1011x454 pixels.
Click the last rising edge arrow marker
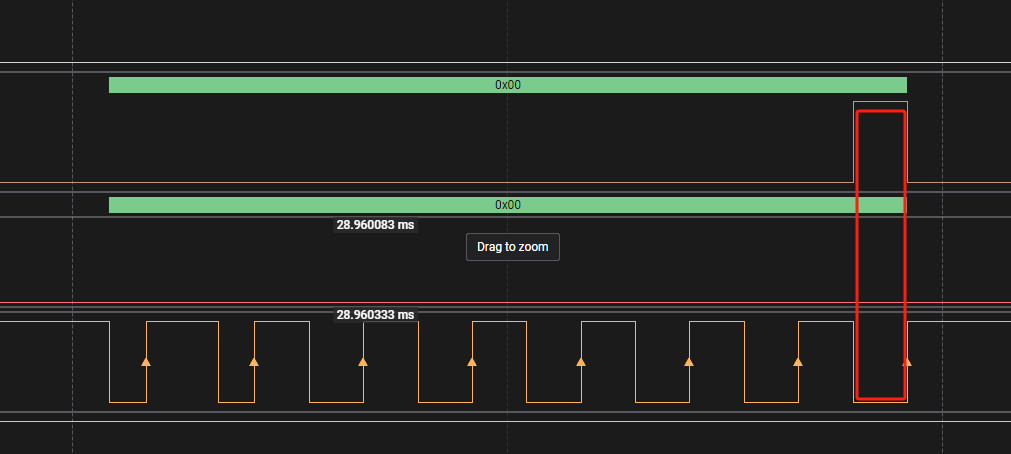pos(907,361)
